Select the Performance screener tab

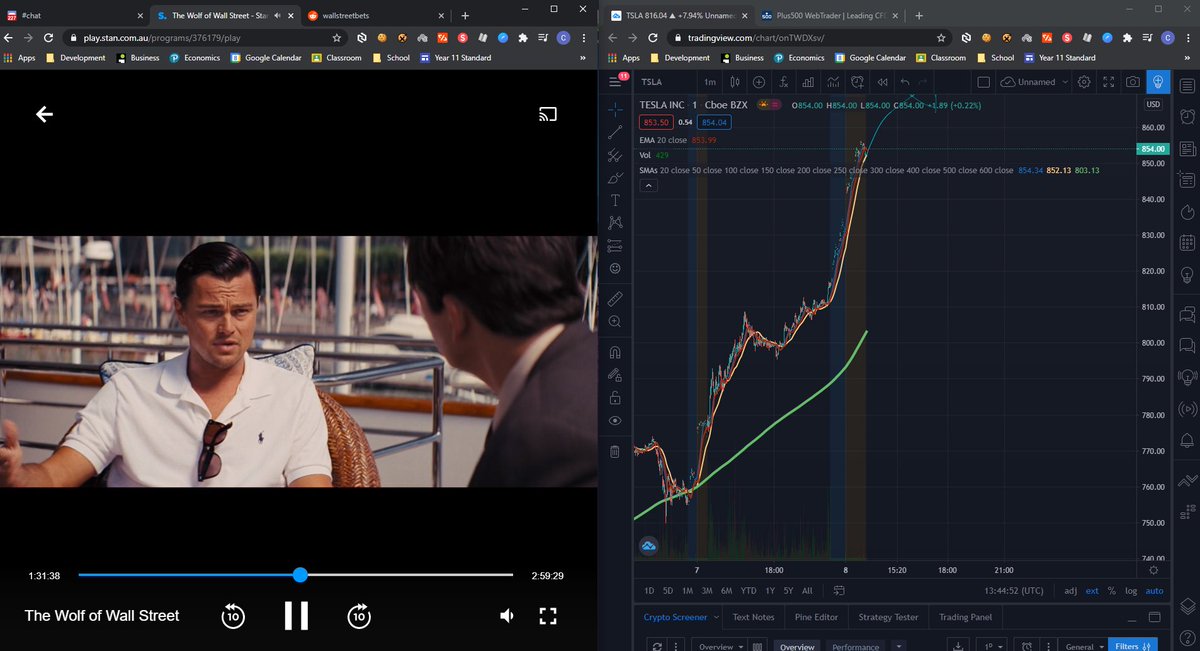click(856, 646)
